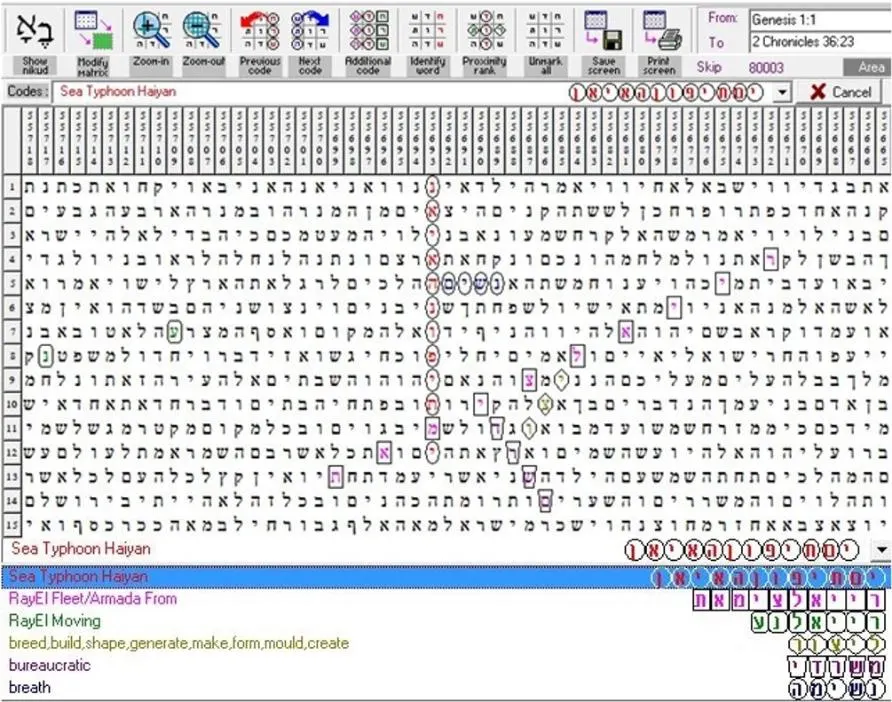892x702 pixels.
Task: Select the Identify word tool
Action: [427, 30]
